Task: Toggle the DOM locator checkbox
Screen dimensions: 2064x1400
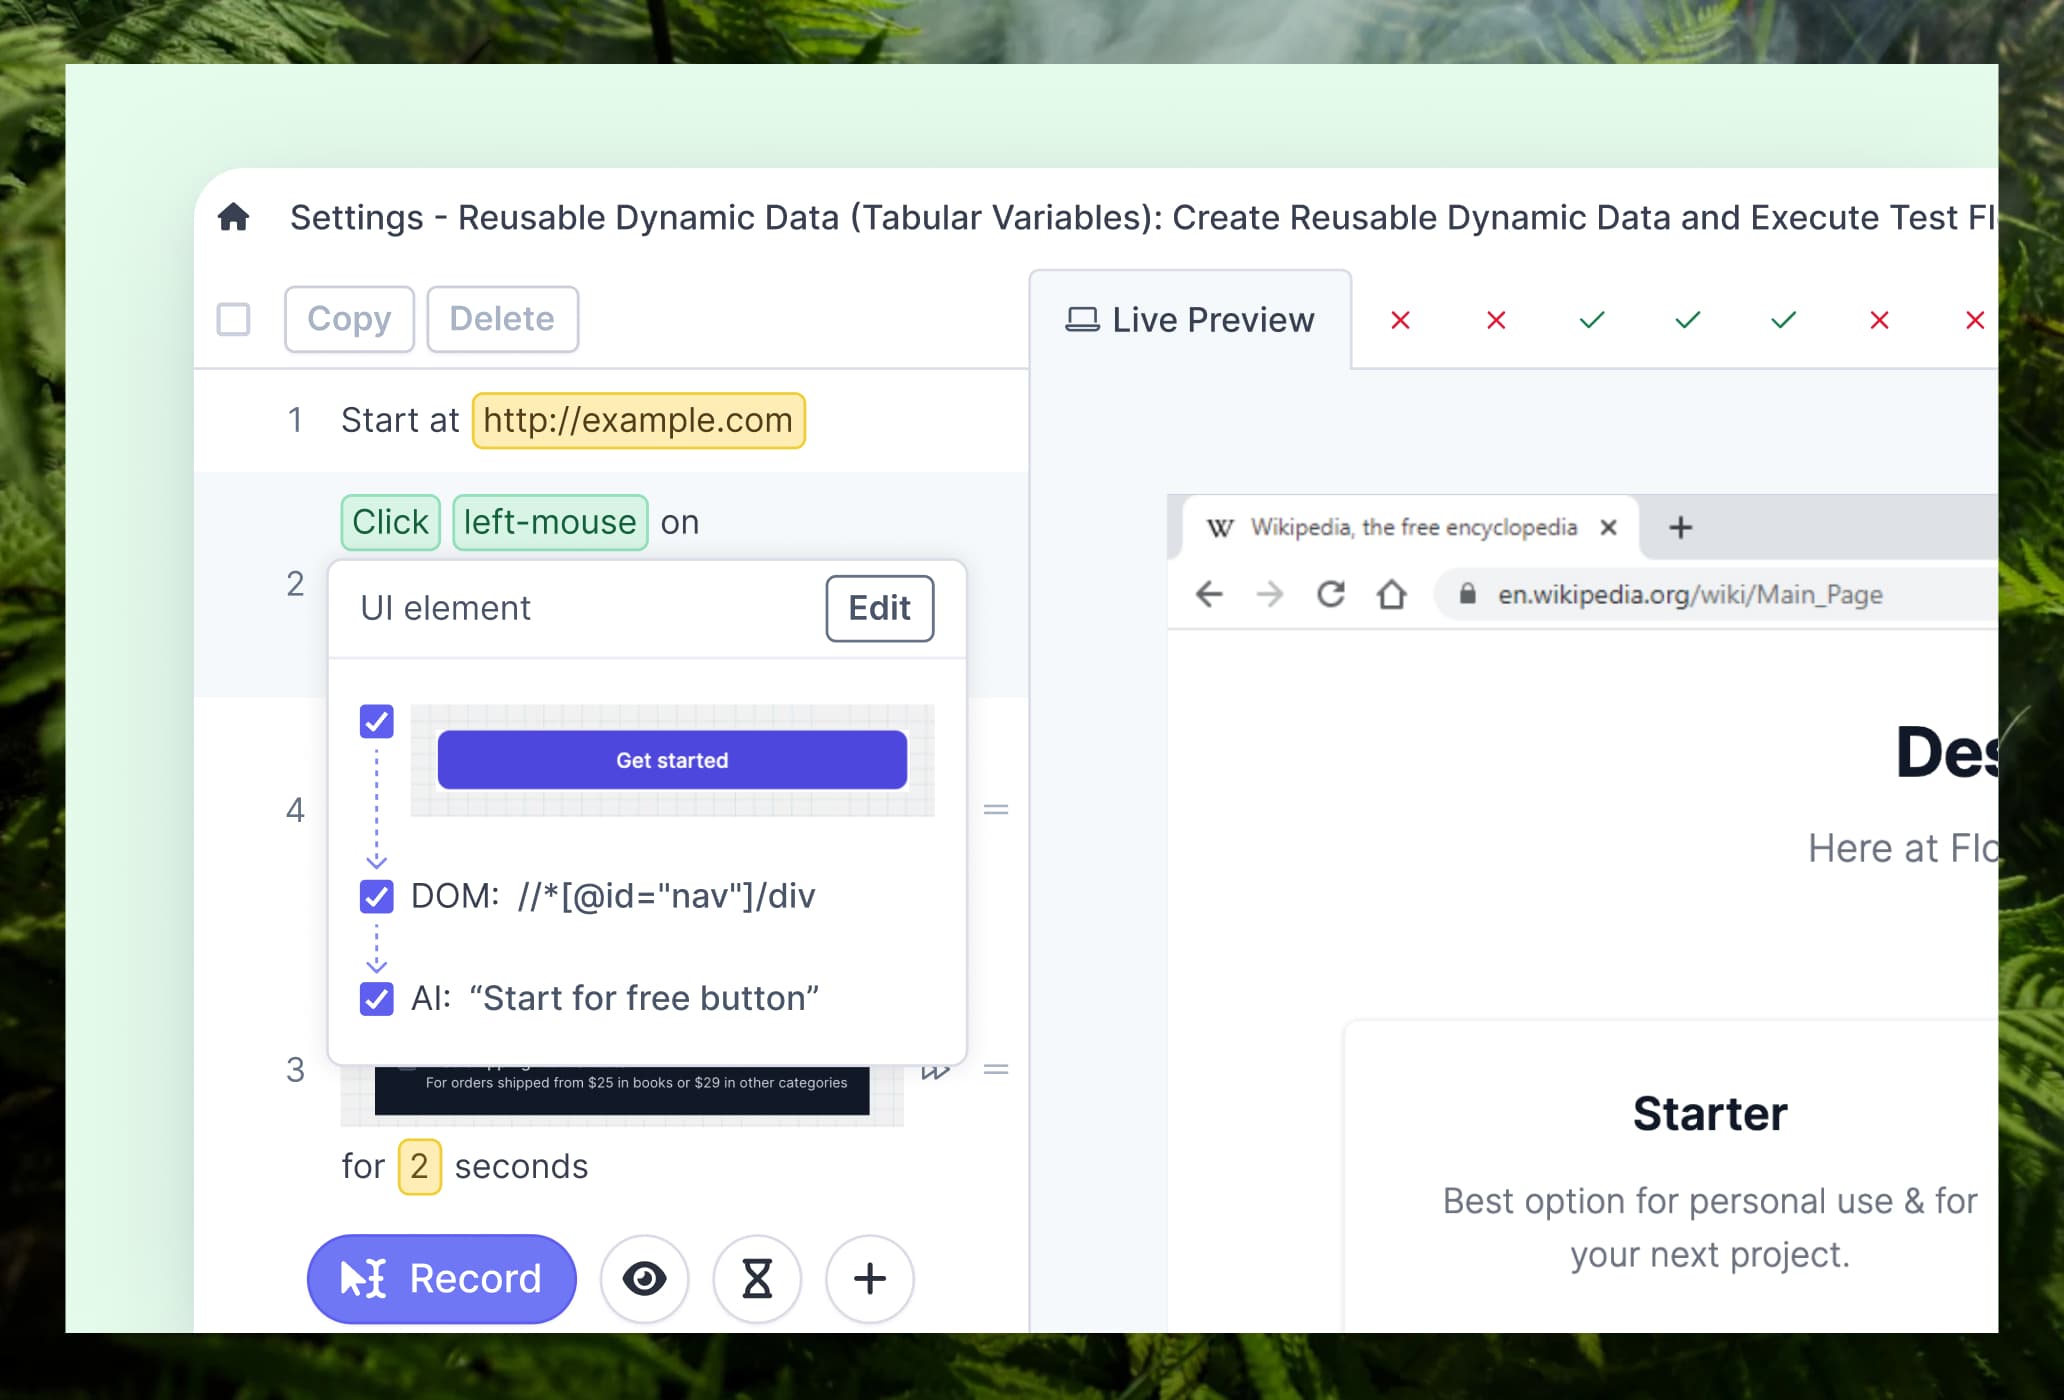Action: (x=377, y=896)
